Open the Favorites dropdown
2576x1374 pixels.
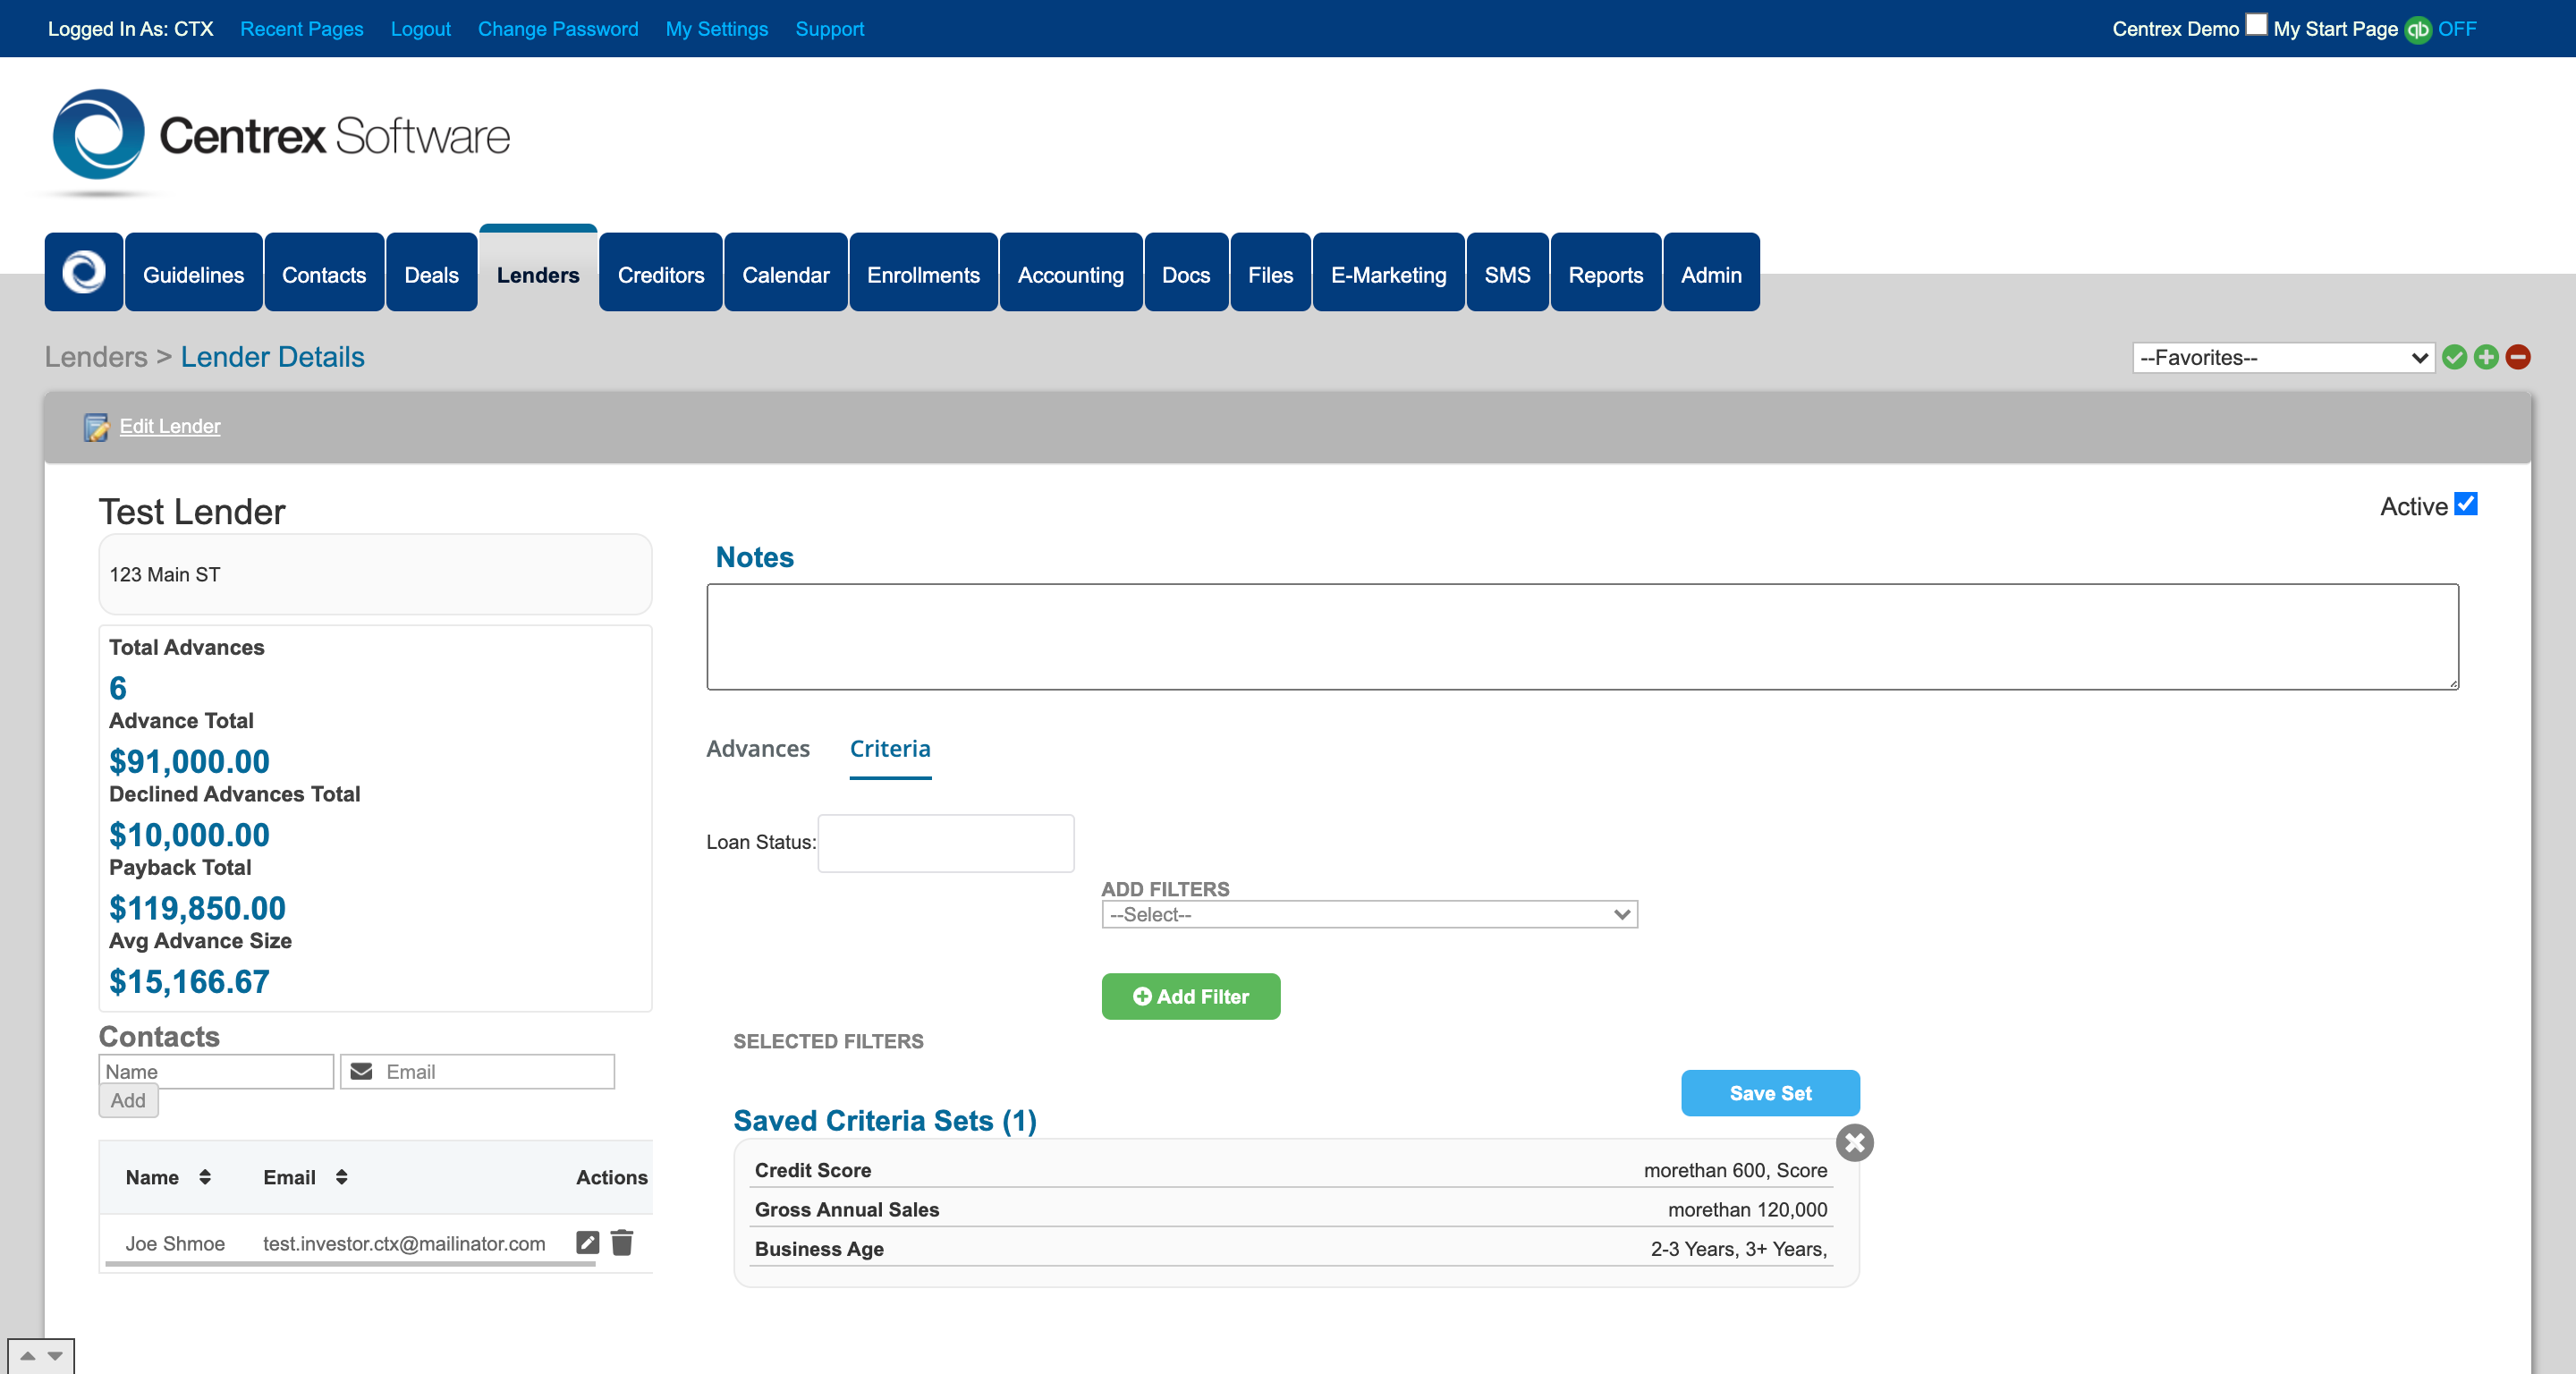tap(2283, 357)
